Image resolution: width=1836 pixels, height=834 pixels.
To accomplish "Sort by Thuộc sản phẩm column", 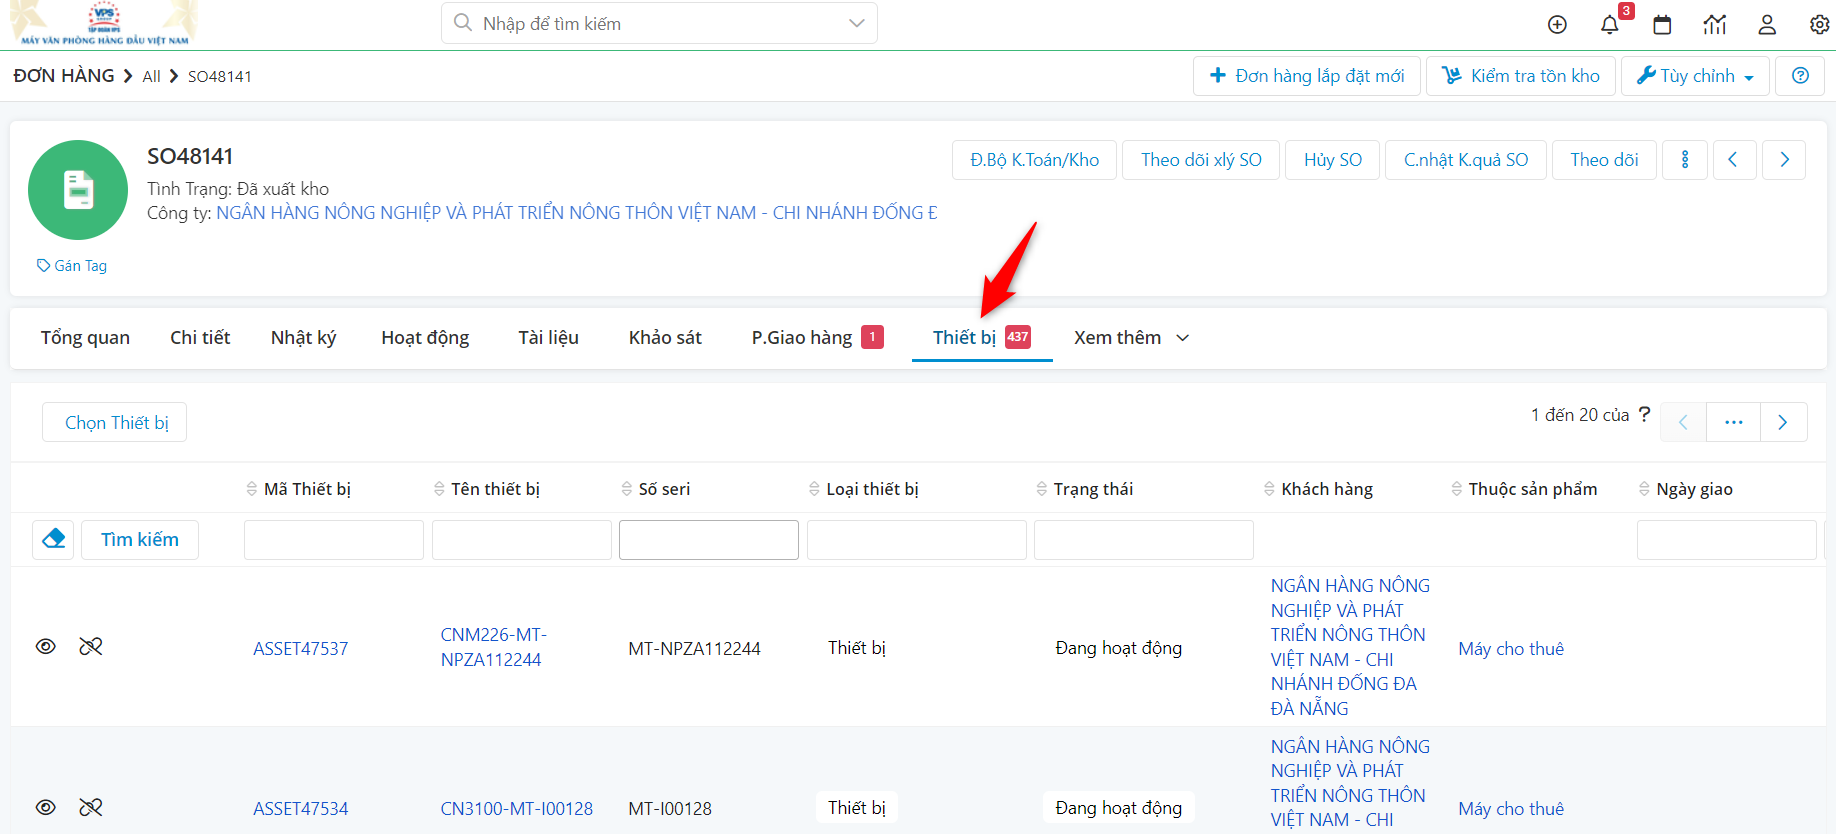I will tap(1525, 489).
